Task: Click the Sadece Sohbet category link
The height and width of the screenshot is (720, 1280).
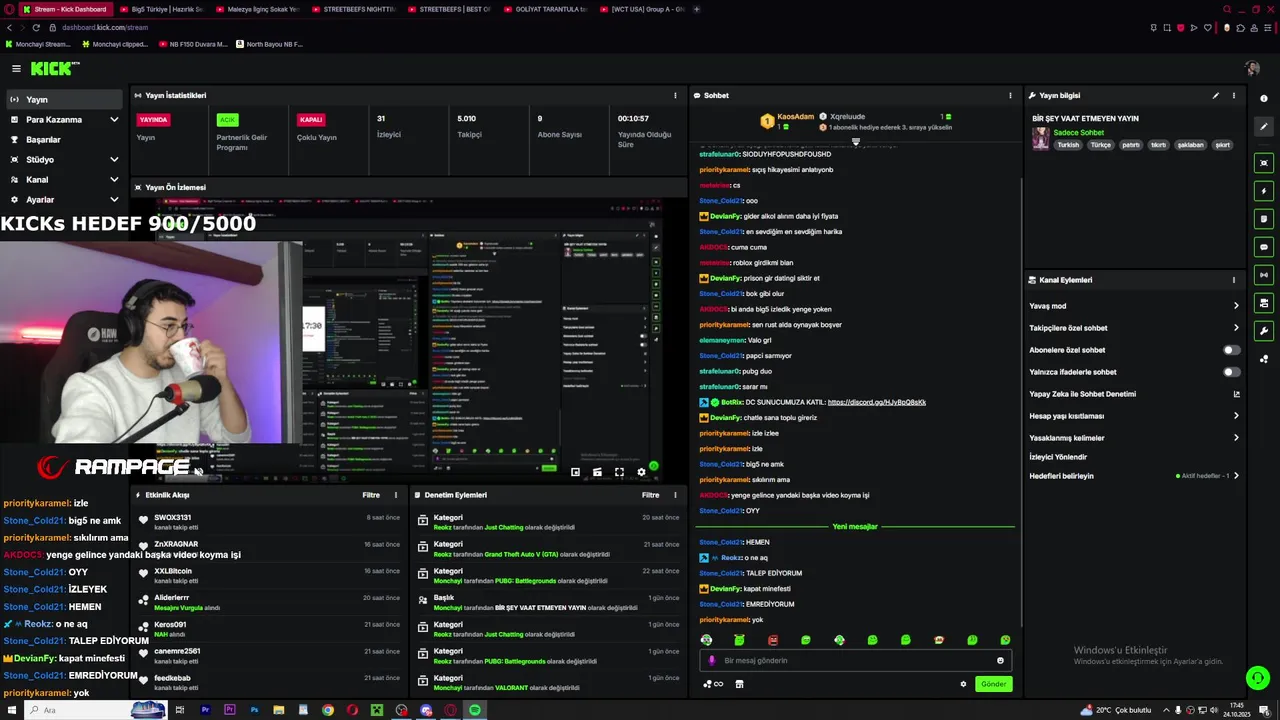Action: tap(1078, 133)
